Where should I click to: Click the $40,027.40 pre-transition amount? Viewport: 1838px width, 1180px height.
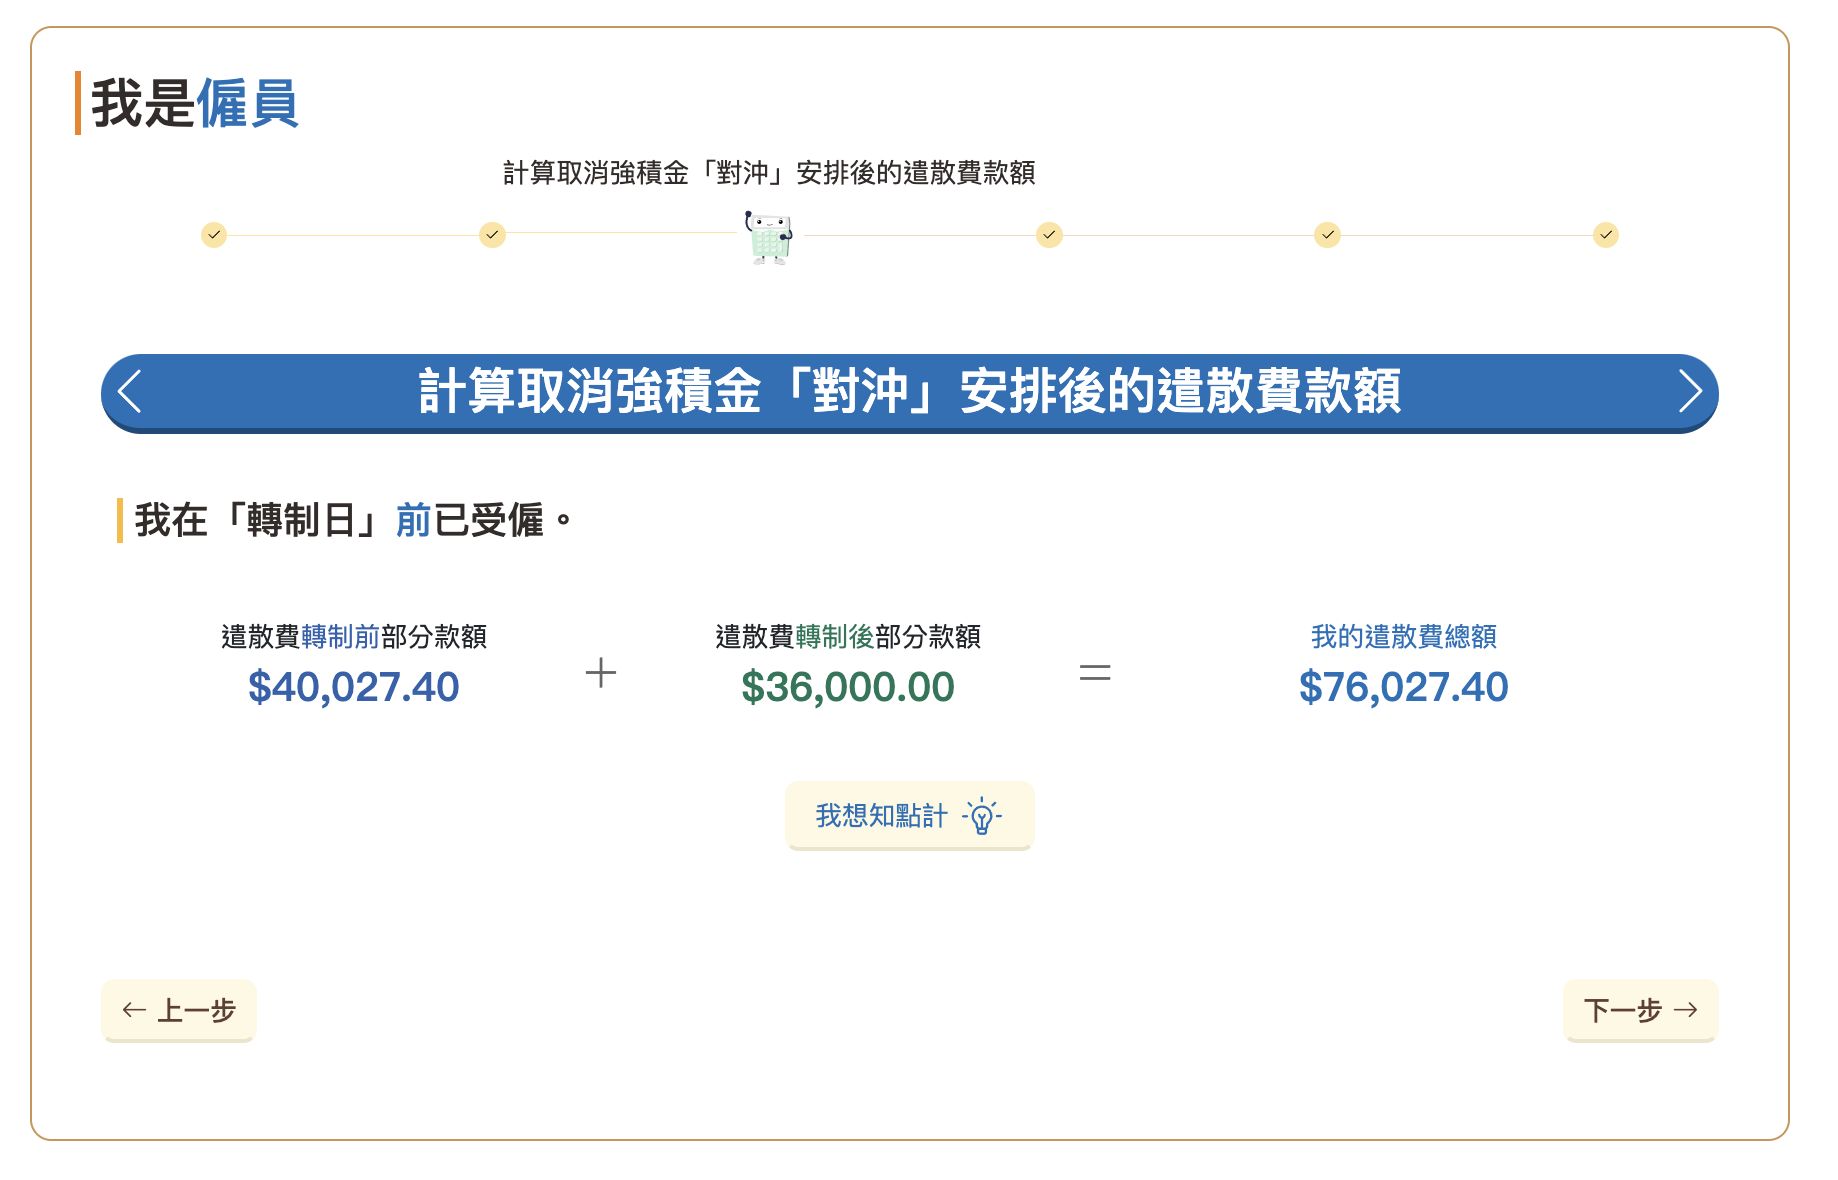(353, 687)
